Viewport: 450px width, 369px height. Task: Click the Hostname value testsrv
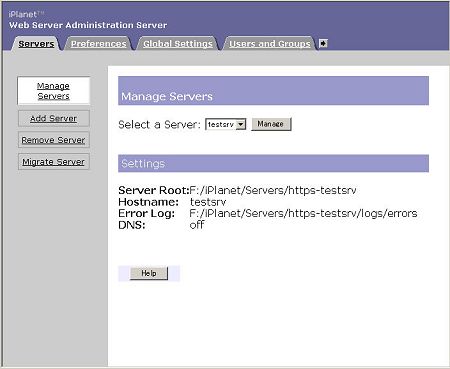[x=208, y=202]
